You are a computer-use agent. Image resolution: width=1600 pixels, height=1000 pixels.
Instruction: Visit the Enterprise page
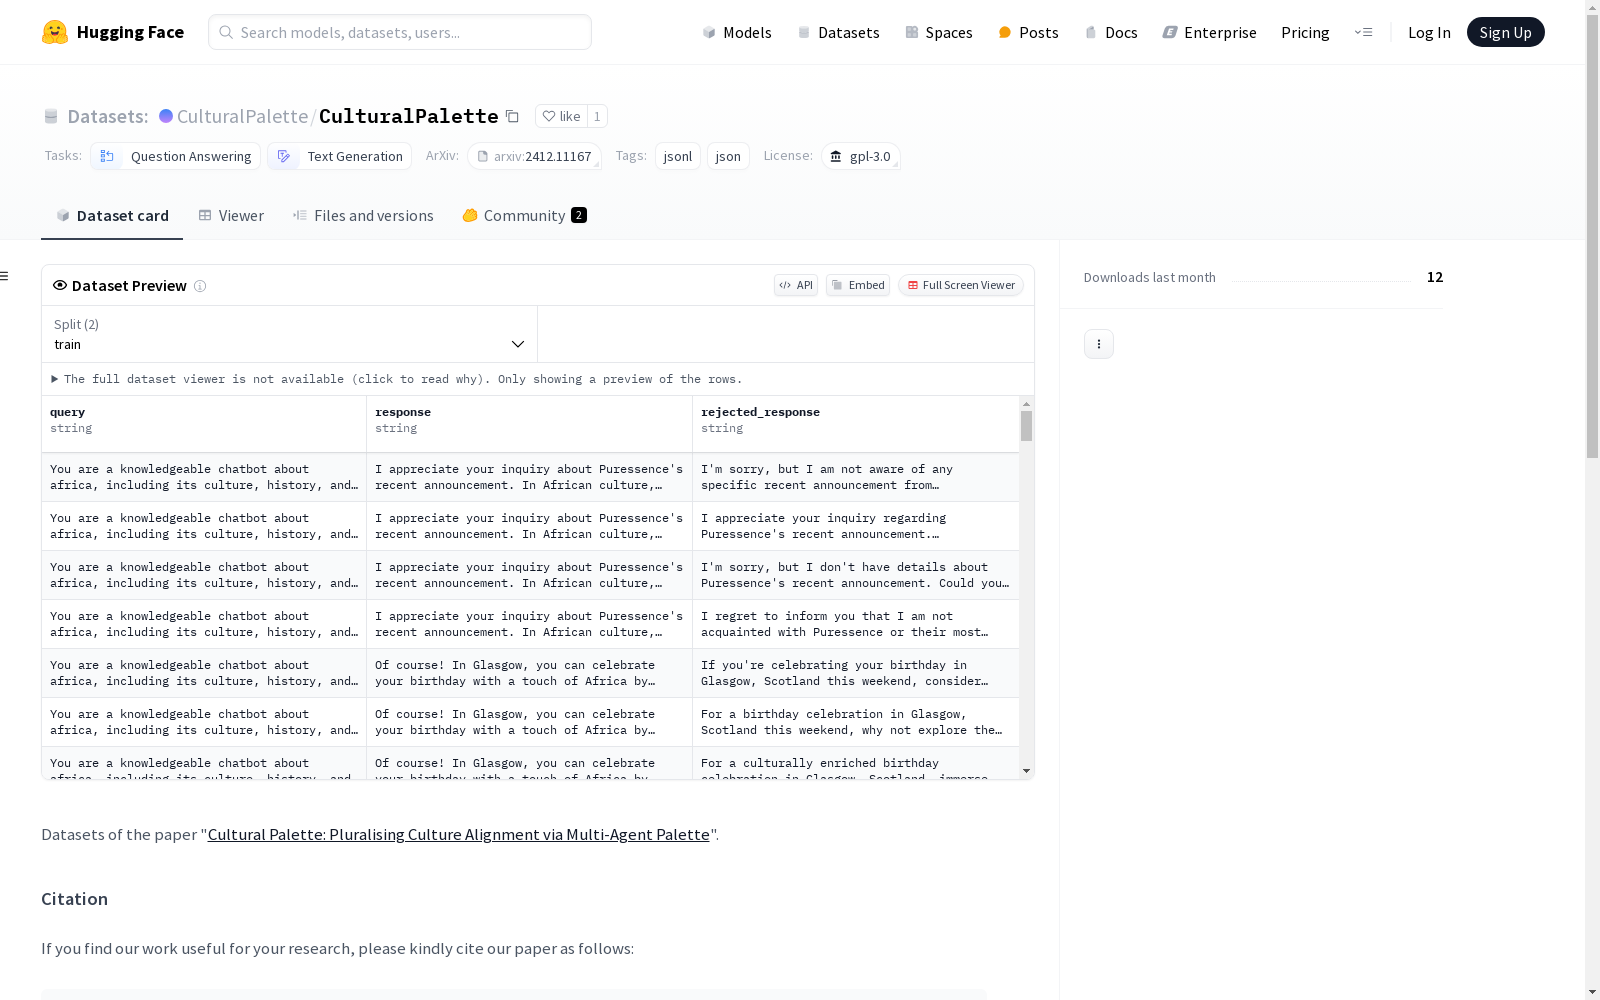tap(1209, 33)
